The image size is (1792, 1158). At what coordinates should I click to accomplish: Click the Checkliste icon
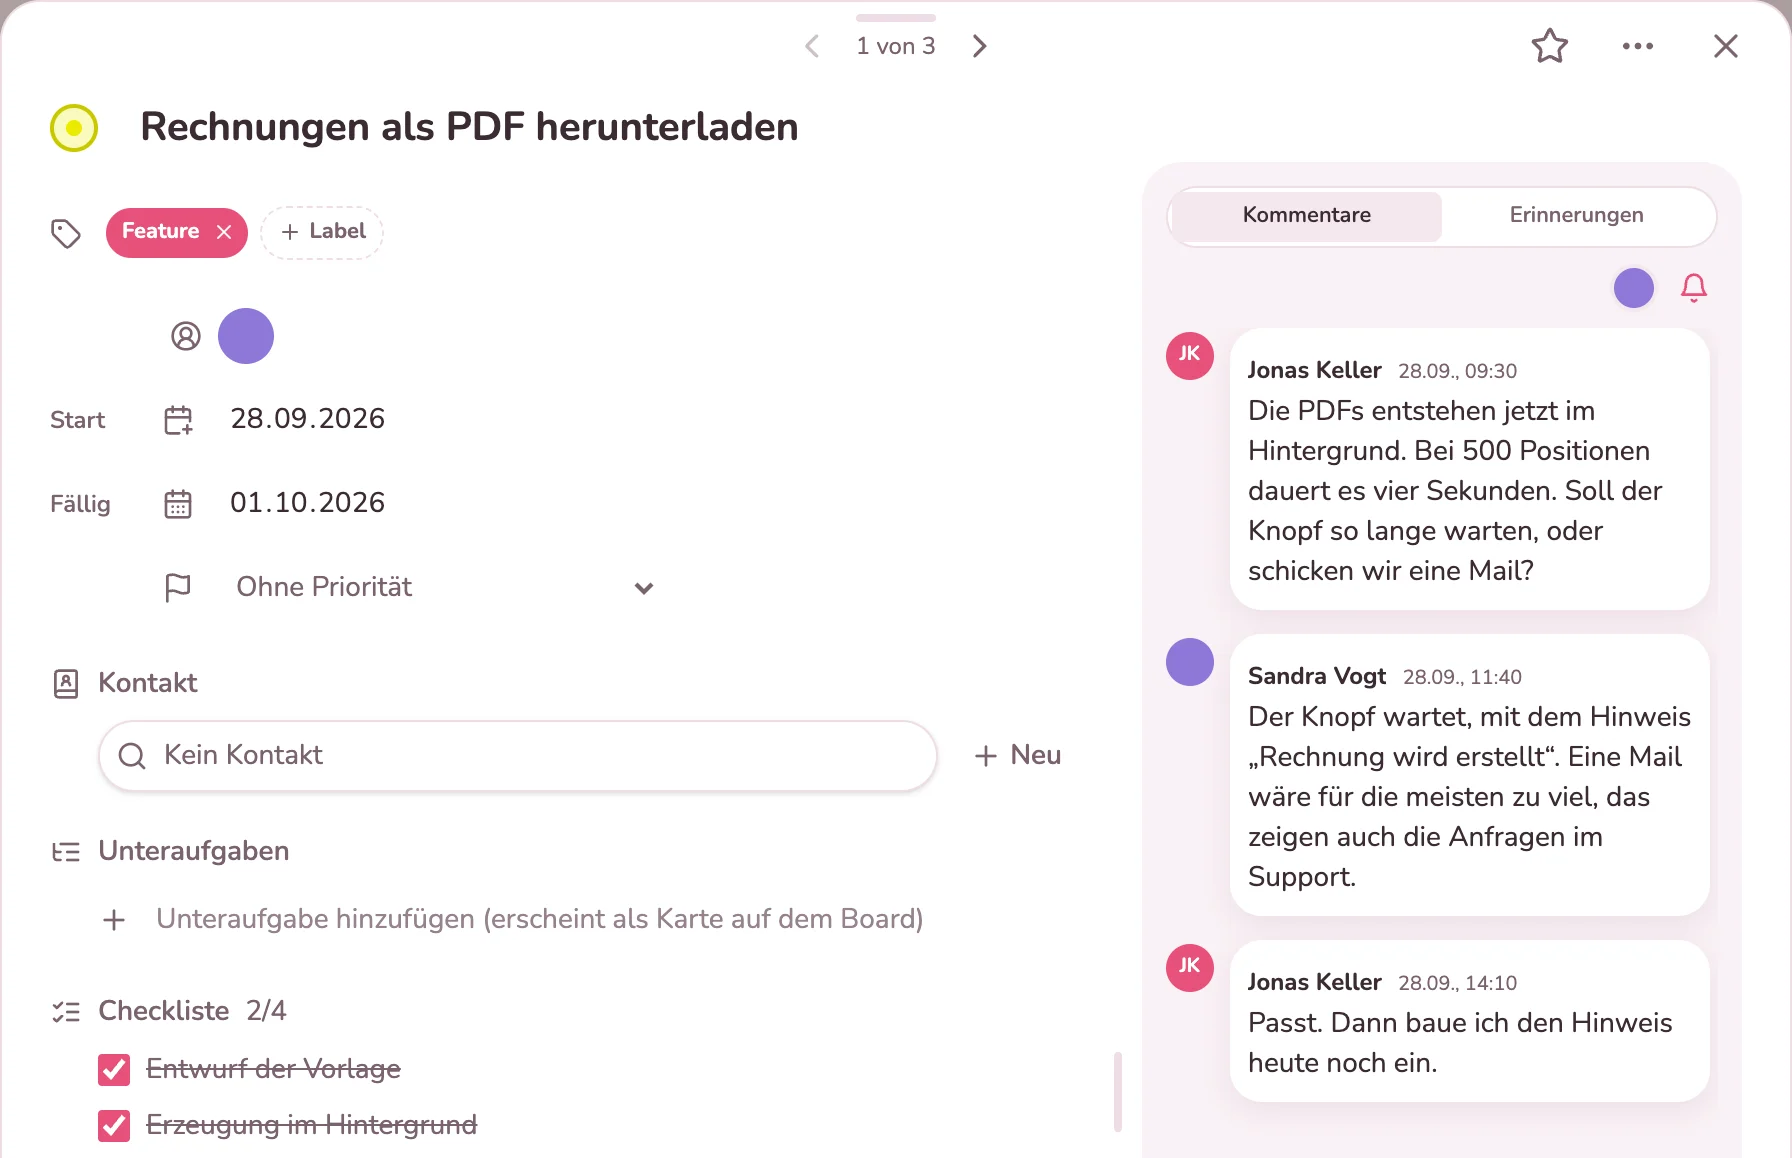tap(66, 1012)
